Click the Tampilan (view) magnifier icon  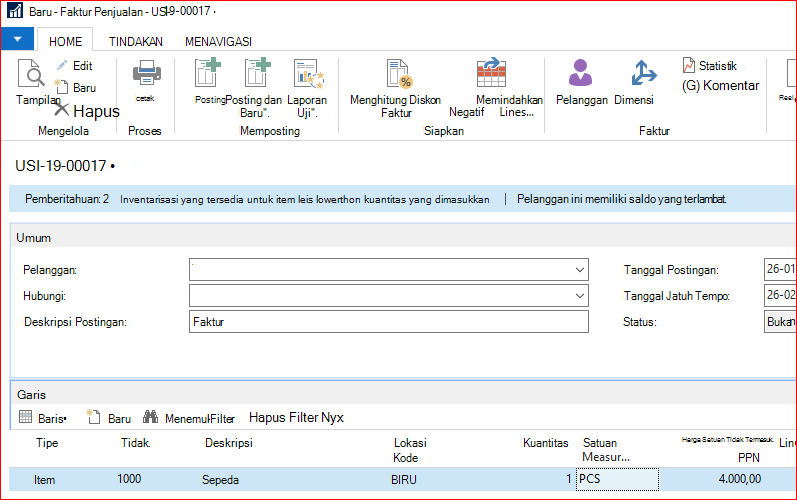[x=32, y=73]
